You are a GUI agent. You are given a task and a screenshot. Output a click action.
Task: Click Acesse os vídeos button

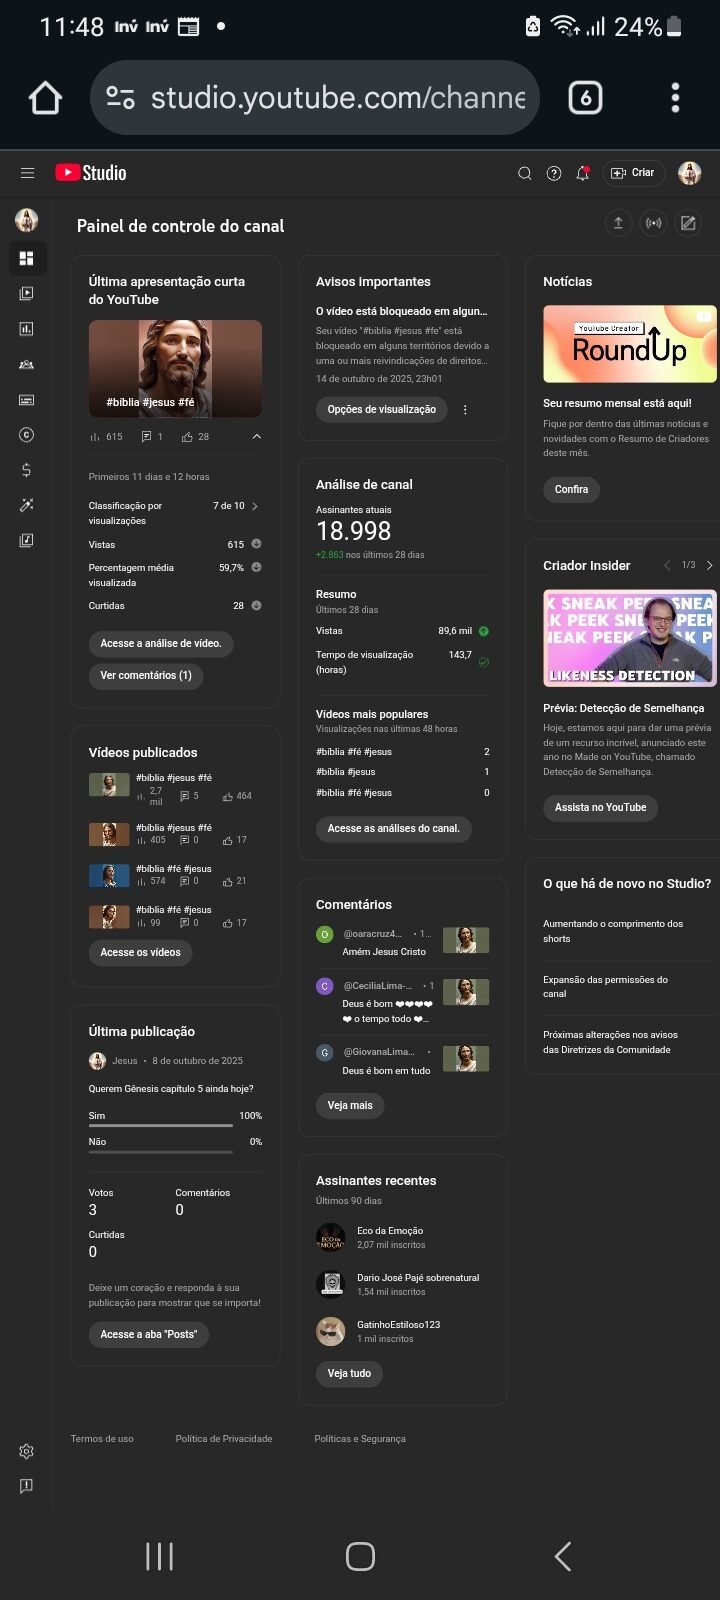point(140,952)
